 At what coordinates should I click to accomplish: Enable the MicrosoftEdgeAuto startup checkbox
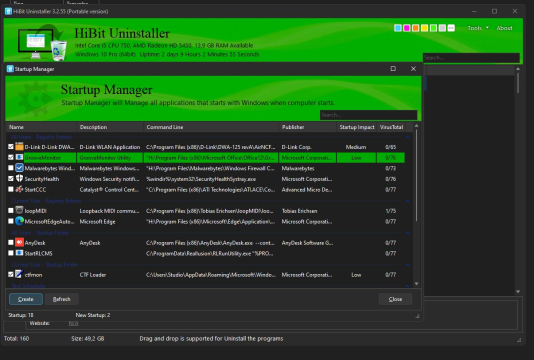[x=11, y=221]
